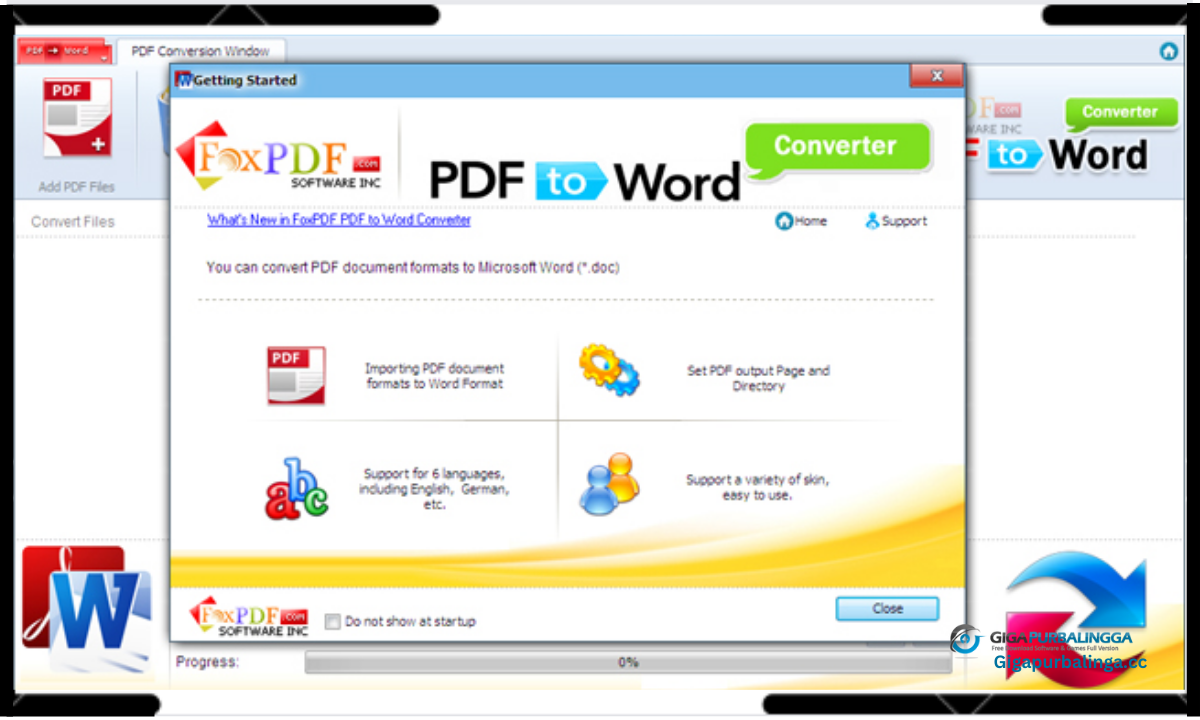
Task: Open What's New in FoxPDF link
Action: pos(339,220)
